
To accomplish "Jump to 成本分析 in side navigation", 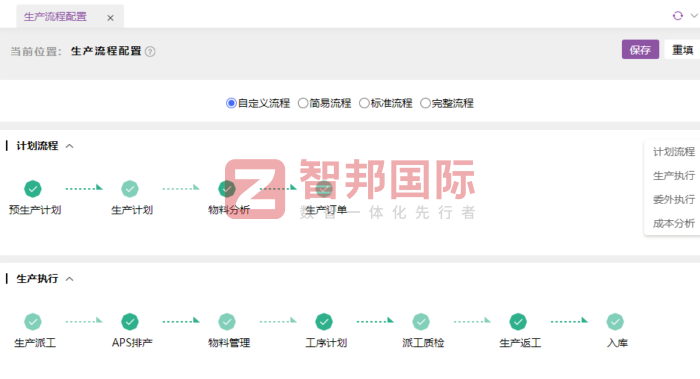I will [674, 223].
